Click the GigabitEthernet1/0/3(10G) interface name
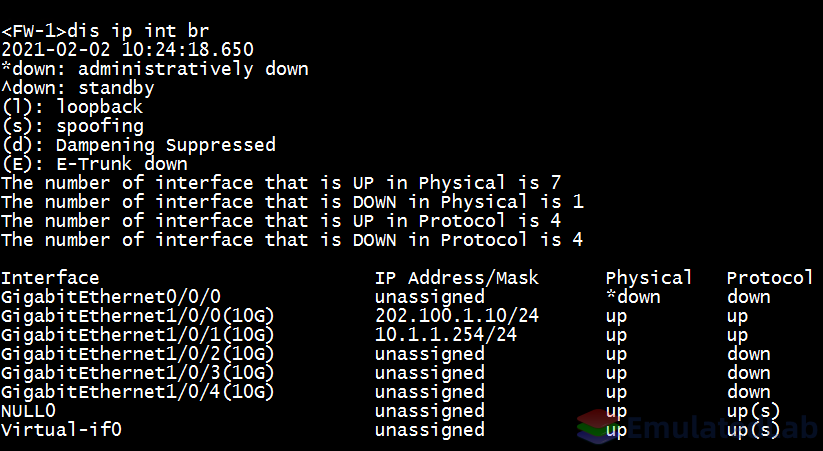823x451 pixels. [x=138, y=373]
